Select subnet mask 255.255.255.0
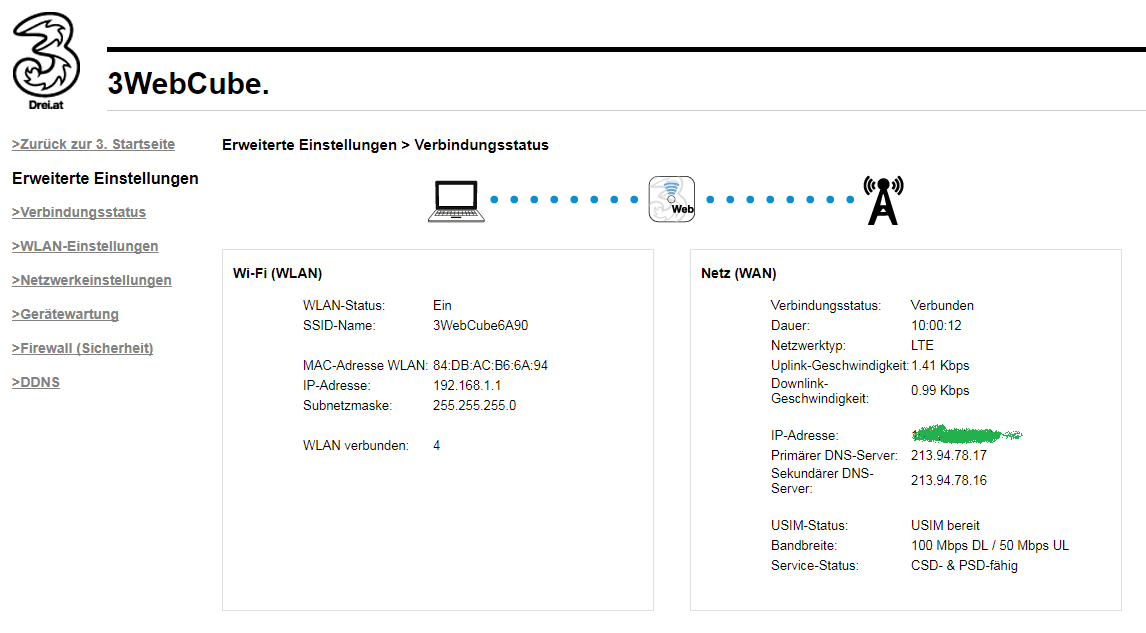 [474, 405]
